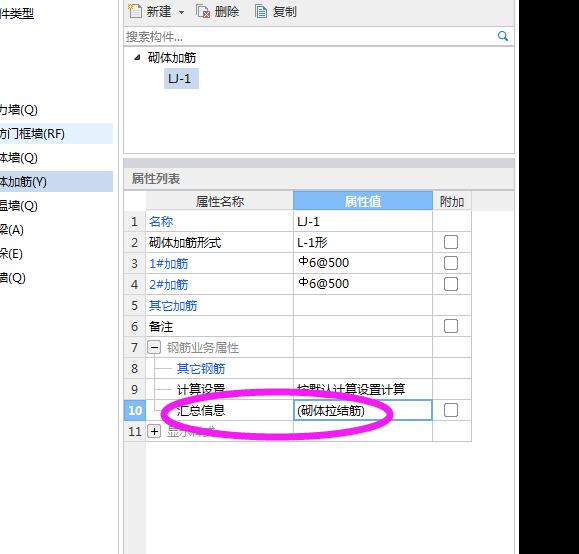Collapse the 钢筋业务属性 group
The image size is (579, 554).
pos(154,347)
